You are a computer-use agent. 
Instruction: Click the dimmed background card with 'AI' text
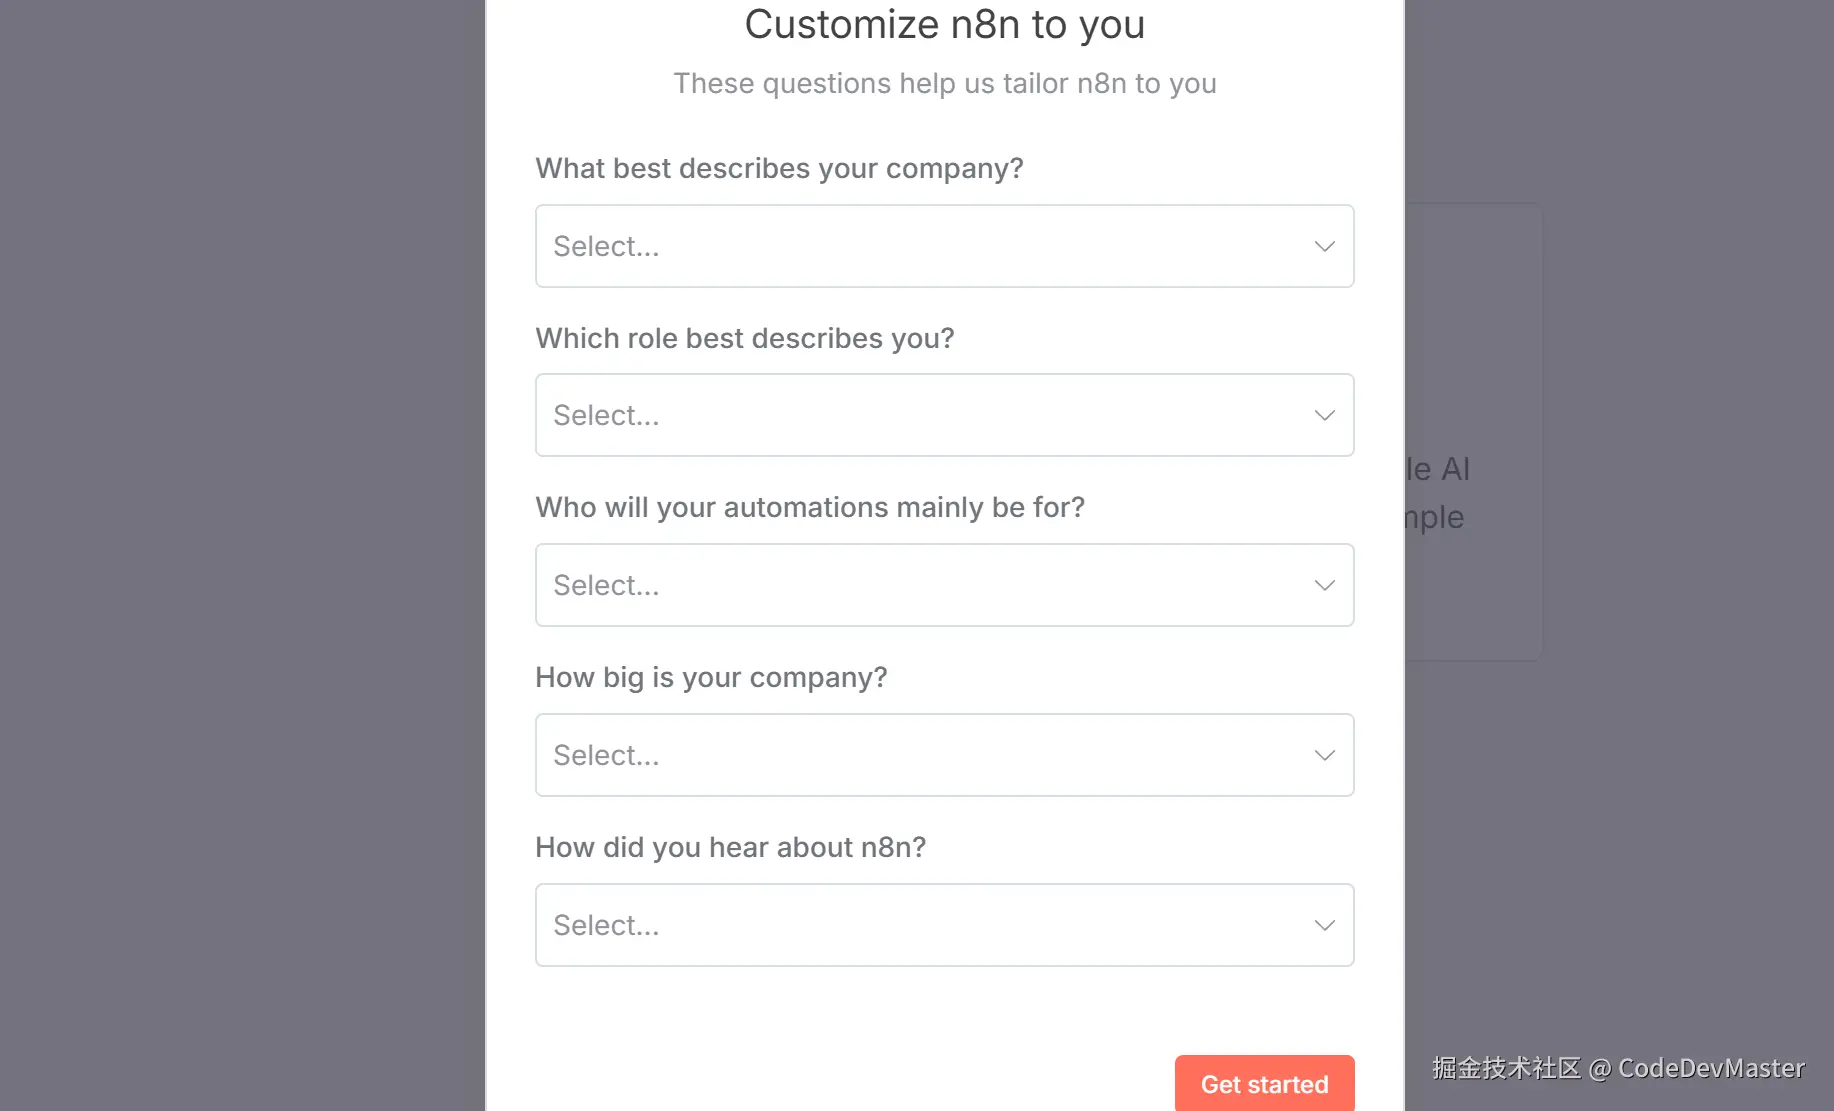[x=1473, y=432]
